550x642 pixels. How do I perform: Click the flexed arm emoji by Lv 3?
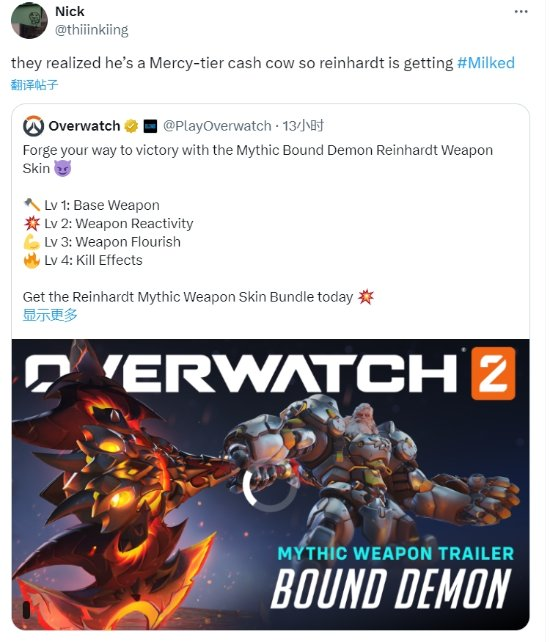[32, 242]
